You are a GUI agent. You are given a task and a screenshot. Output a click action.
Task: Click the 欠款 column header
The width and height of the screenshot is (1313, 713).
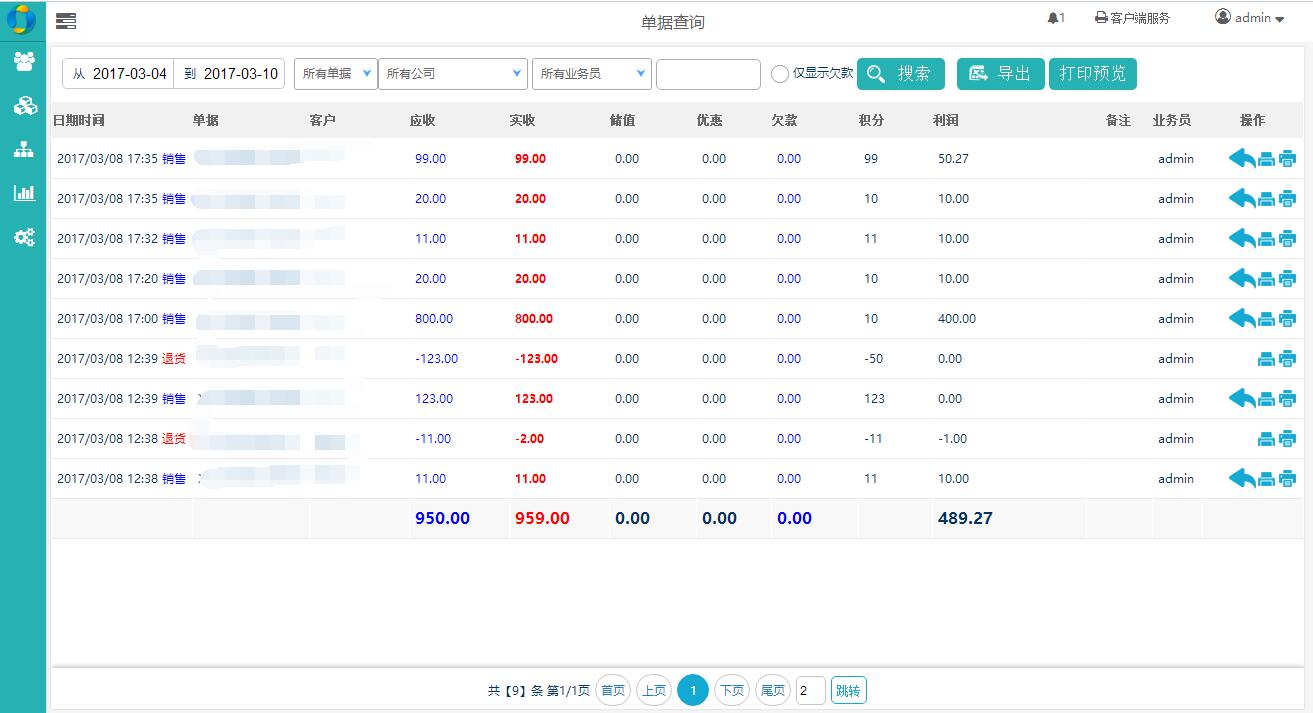(x=784, y=120)
